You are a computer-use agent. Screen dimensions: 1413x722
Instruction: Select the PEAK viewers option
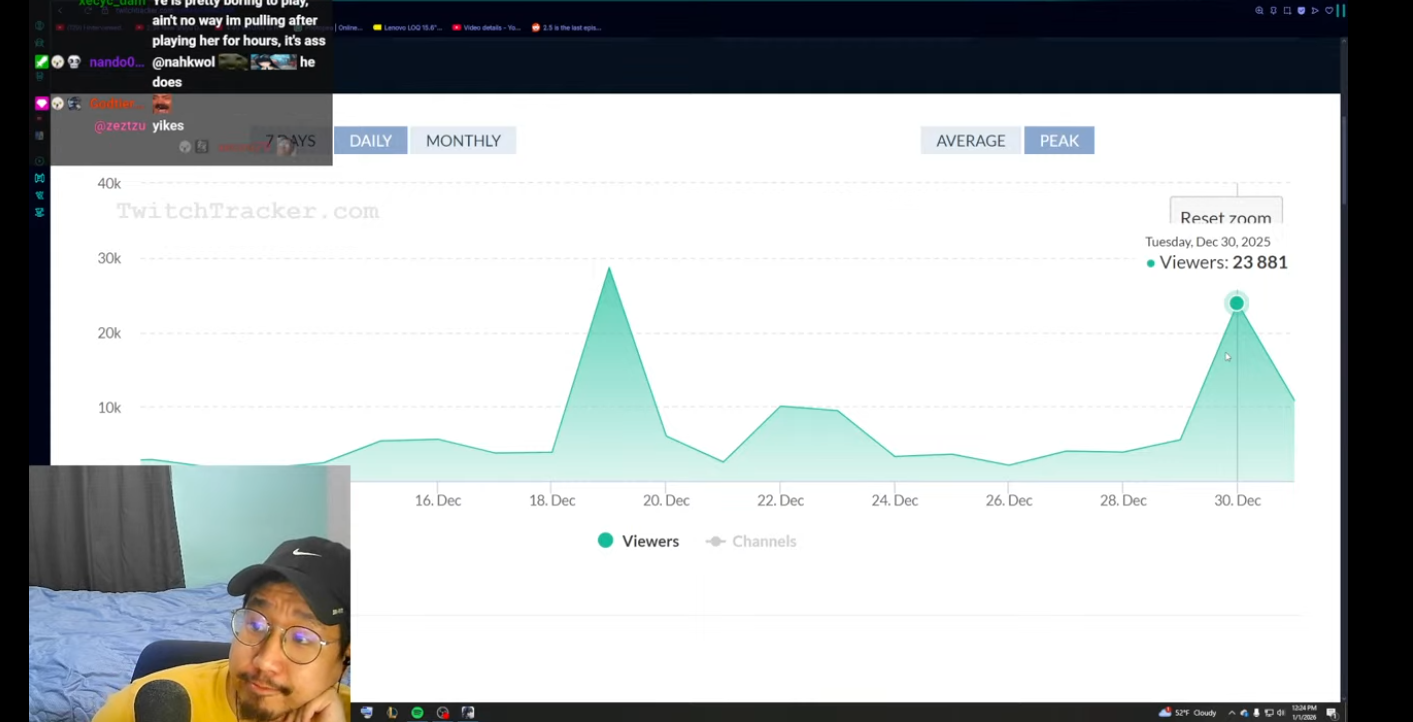pyautogui.click(x=1059, y=141)
